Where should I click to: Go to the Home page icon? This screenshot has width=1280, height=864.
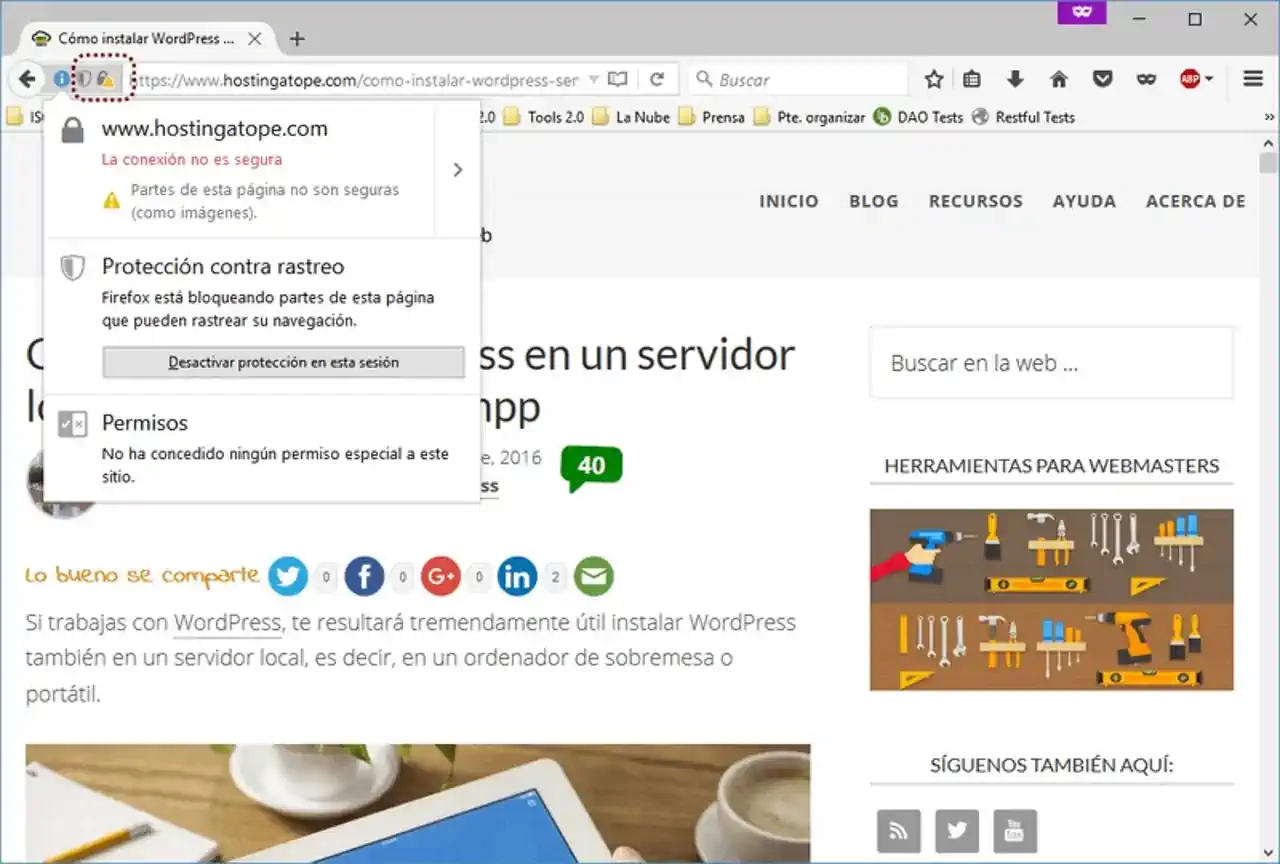coord(1059,79)
